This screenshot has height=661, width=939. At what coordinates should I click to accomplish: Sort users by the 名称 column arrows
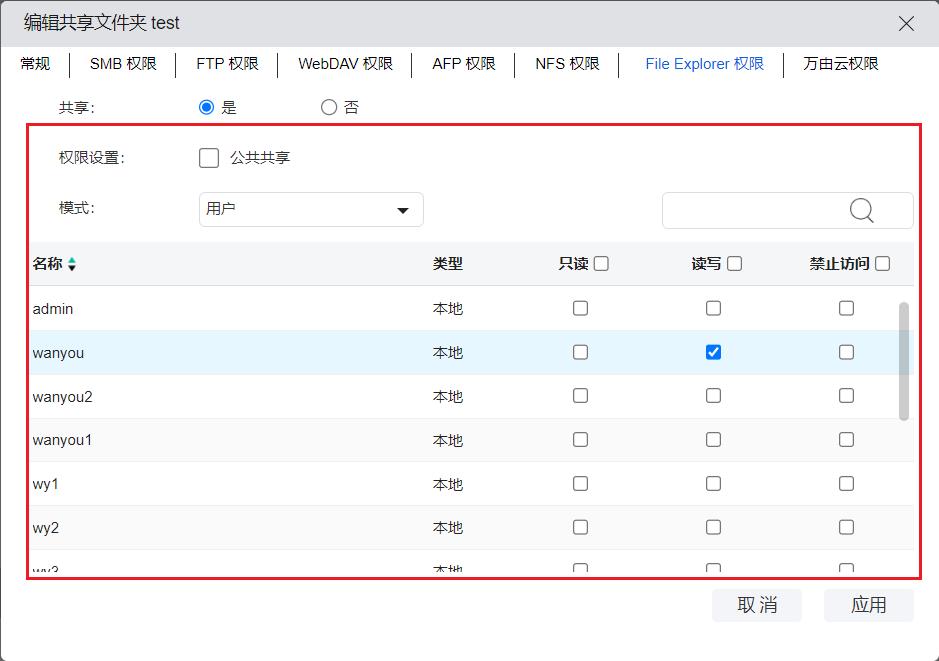72,265
